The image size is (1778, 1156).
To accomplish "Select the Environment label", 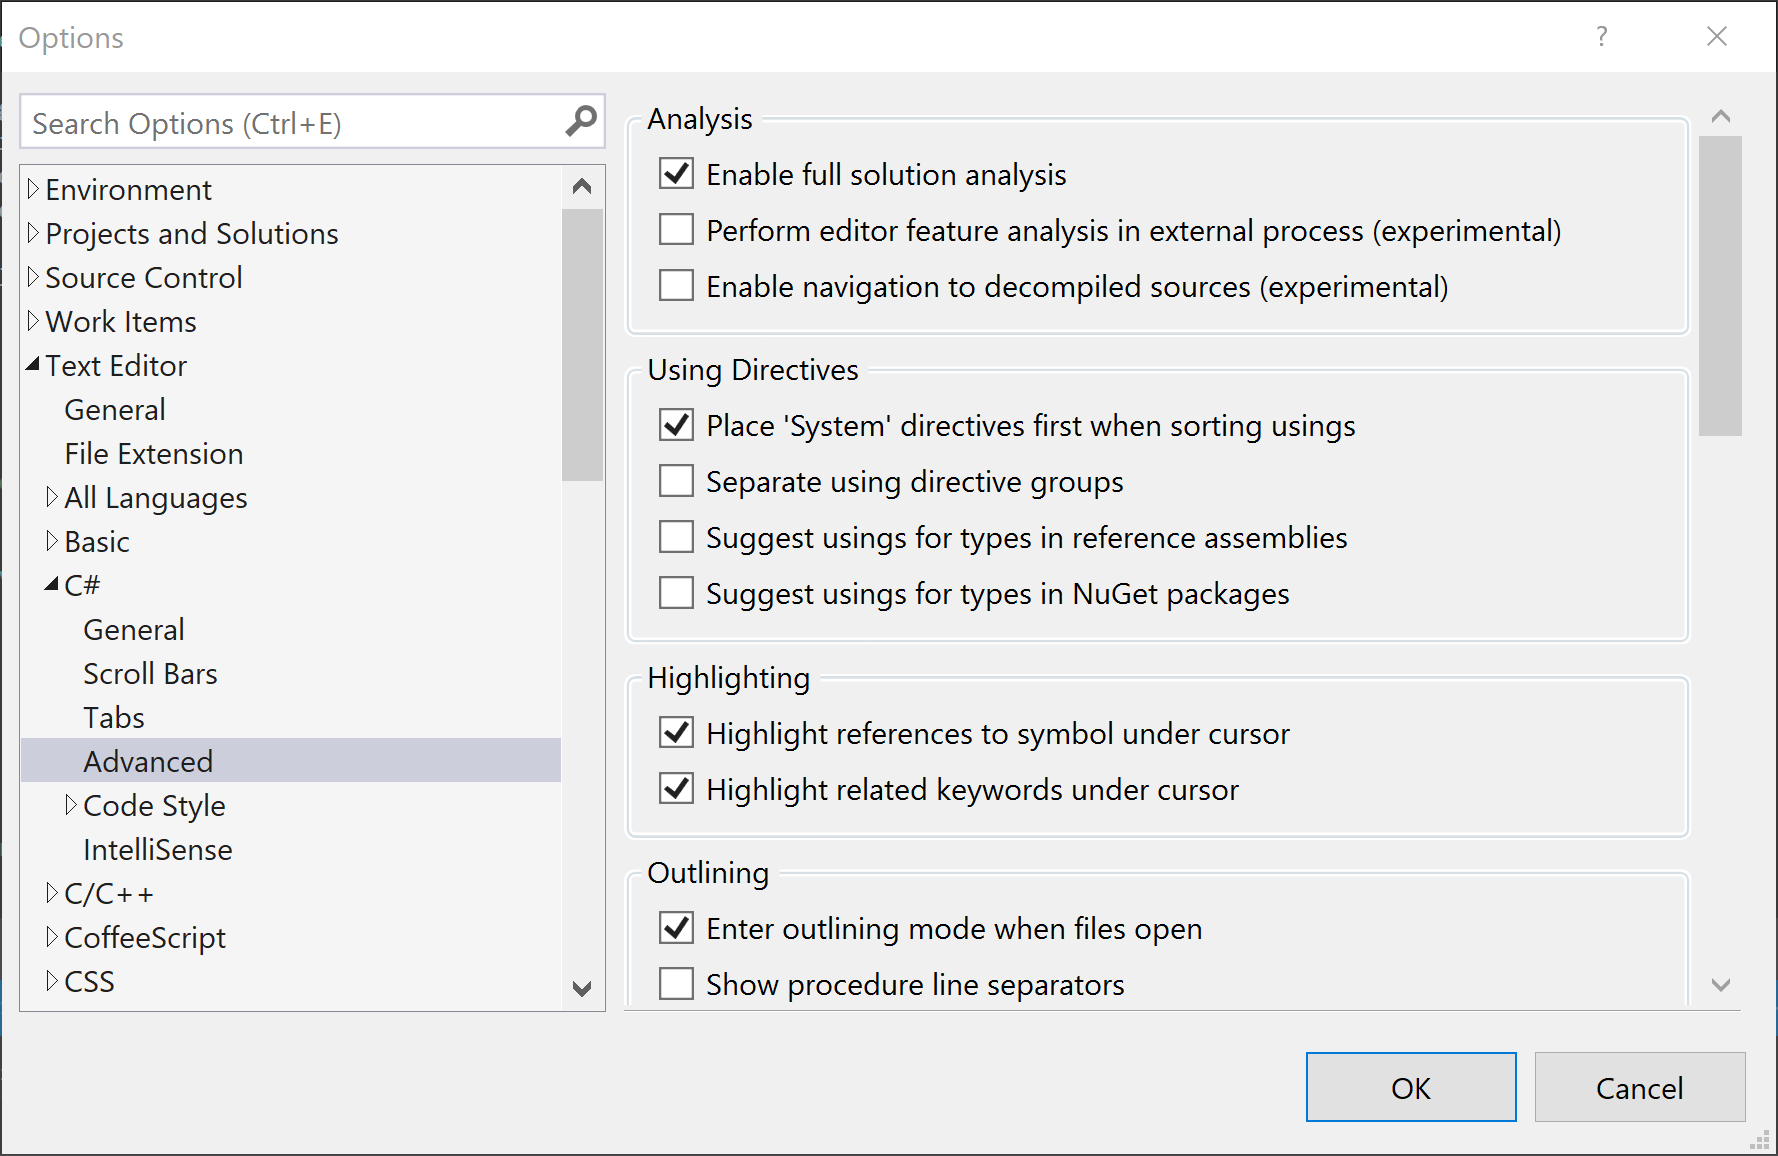I will 129,190.
